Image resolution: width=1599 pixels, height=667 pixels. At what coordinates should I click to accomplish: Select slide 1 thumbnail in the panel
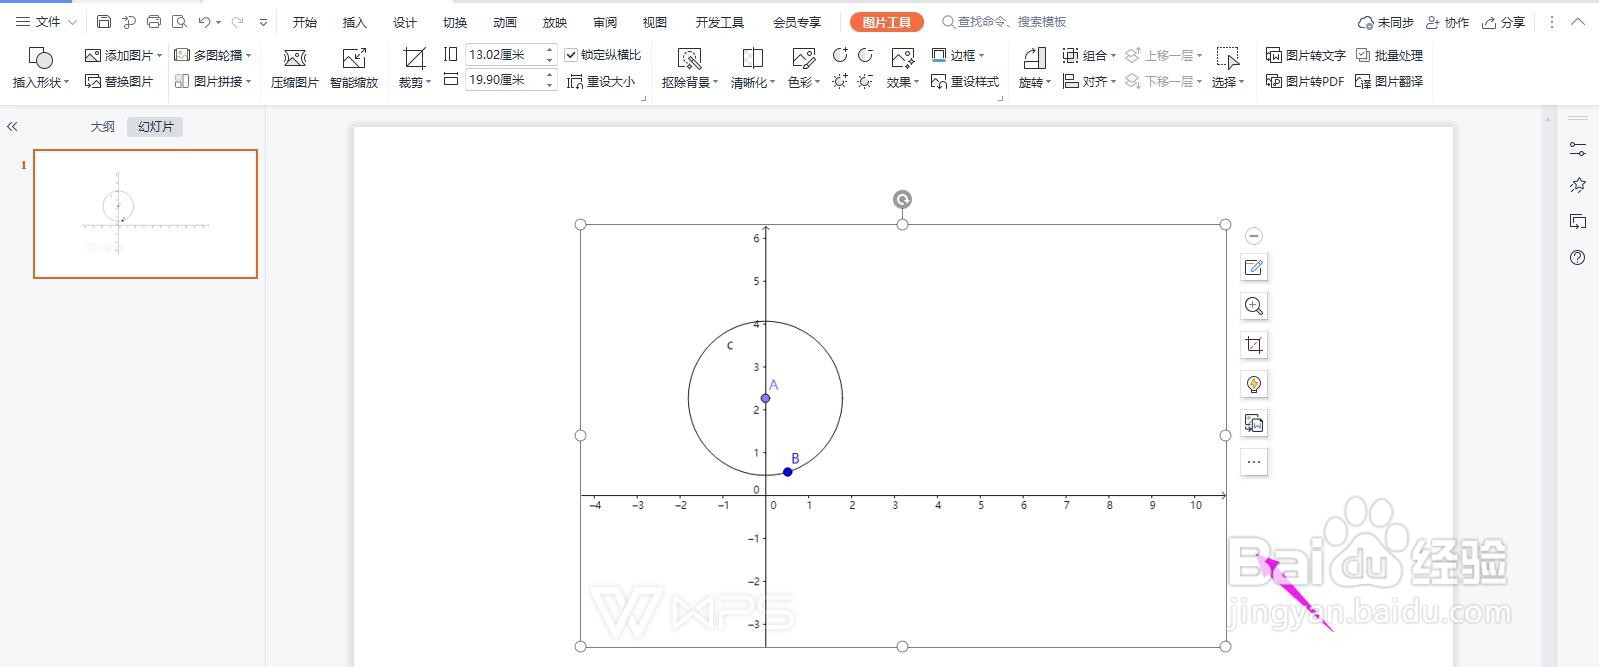pos(146,214)
